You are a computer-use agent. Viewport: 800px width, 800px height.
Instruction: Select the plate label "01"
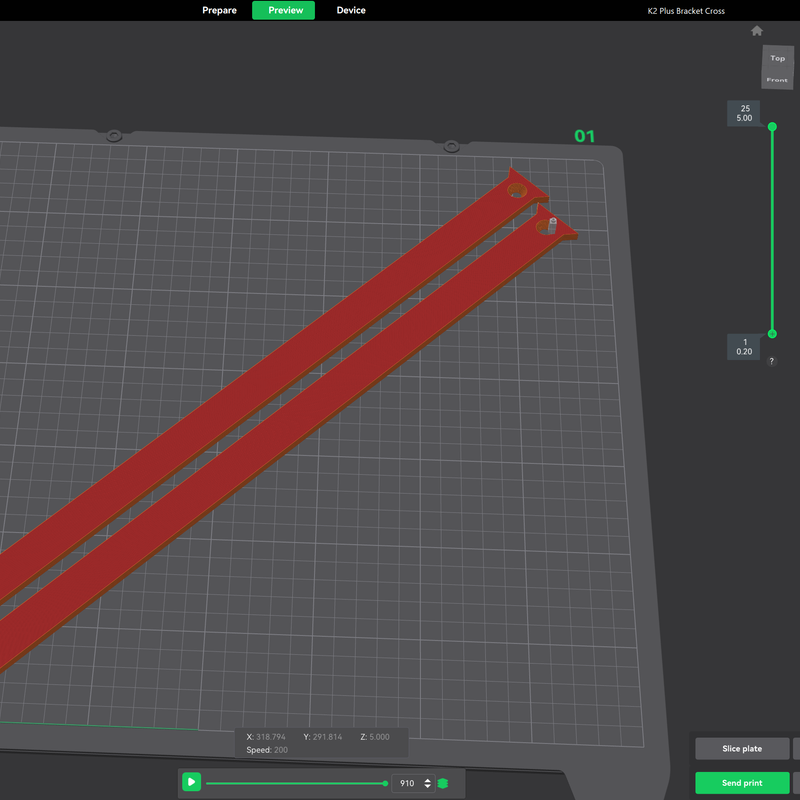point(584,136)
